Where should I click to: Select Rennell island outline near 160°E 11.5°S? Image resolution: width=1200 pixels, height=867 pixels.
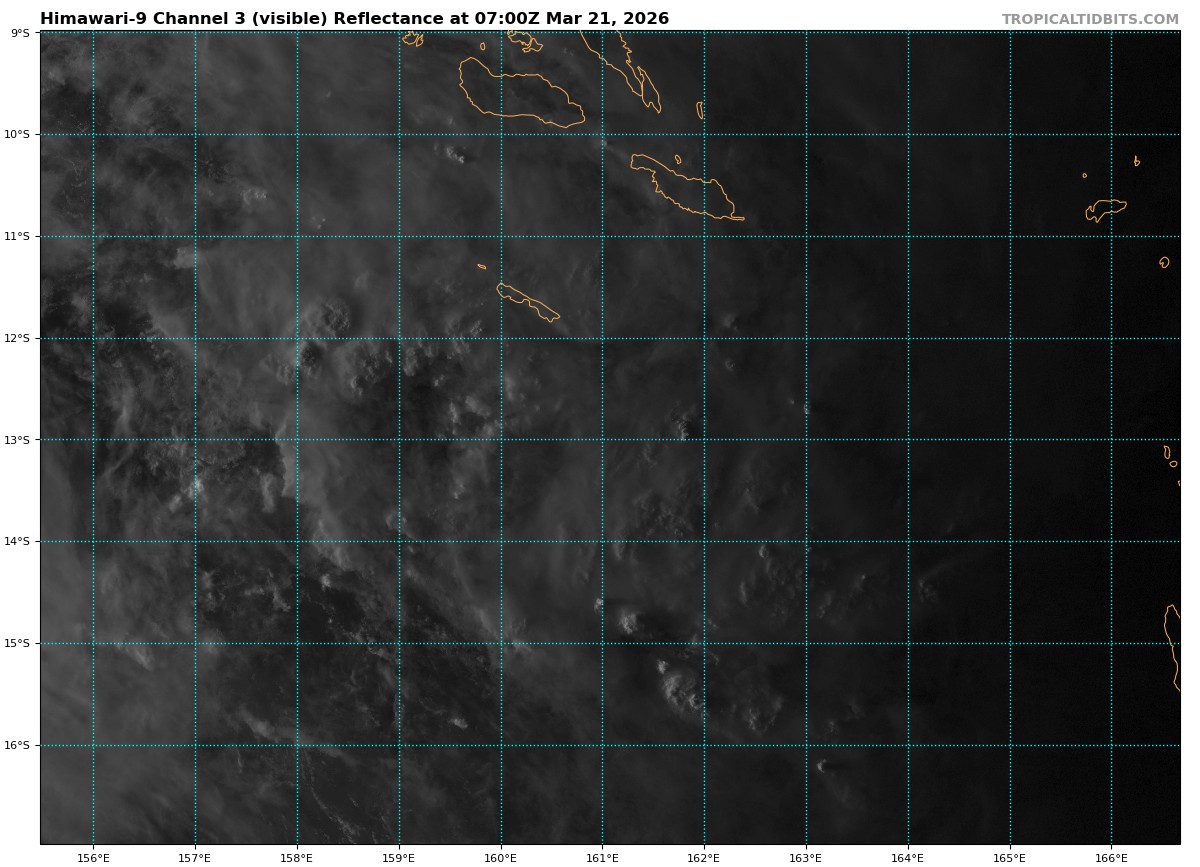click(x=528, y=302)
